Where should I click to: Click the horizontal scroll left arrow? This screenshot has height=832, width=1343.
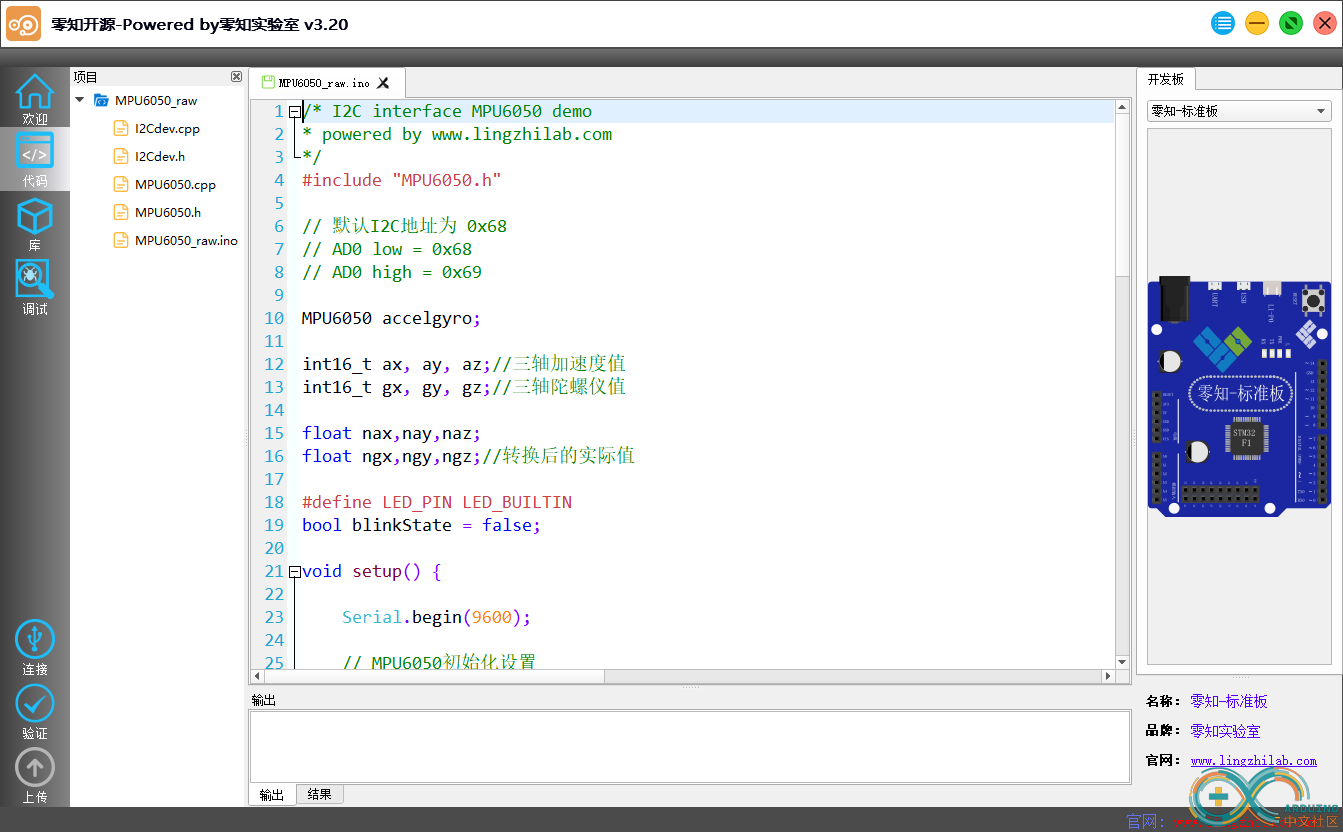[x=257, y=677]
